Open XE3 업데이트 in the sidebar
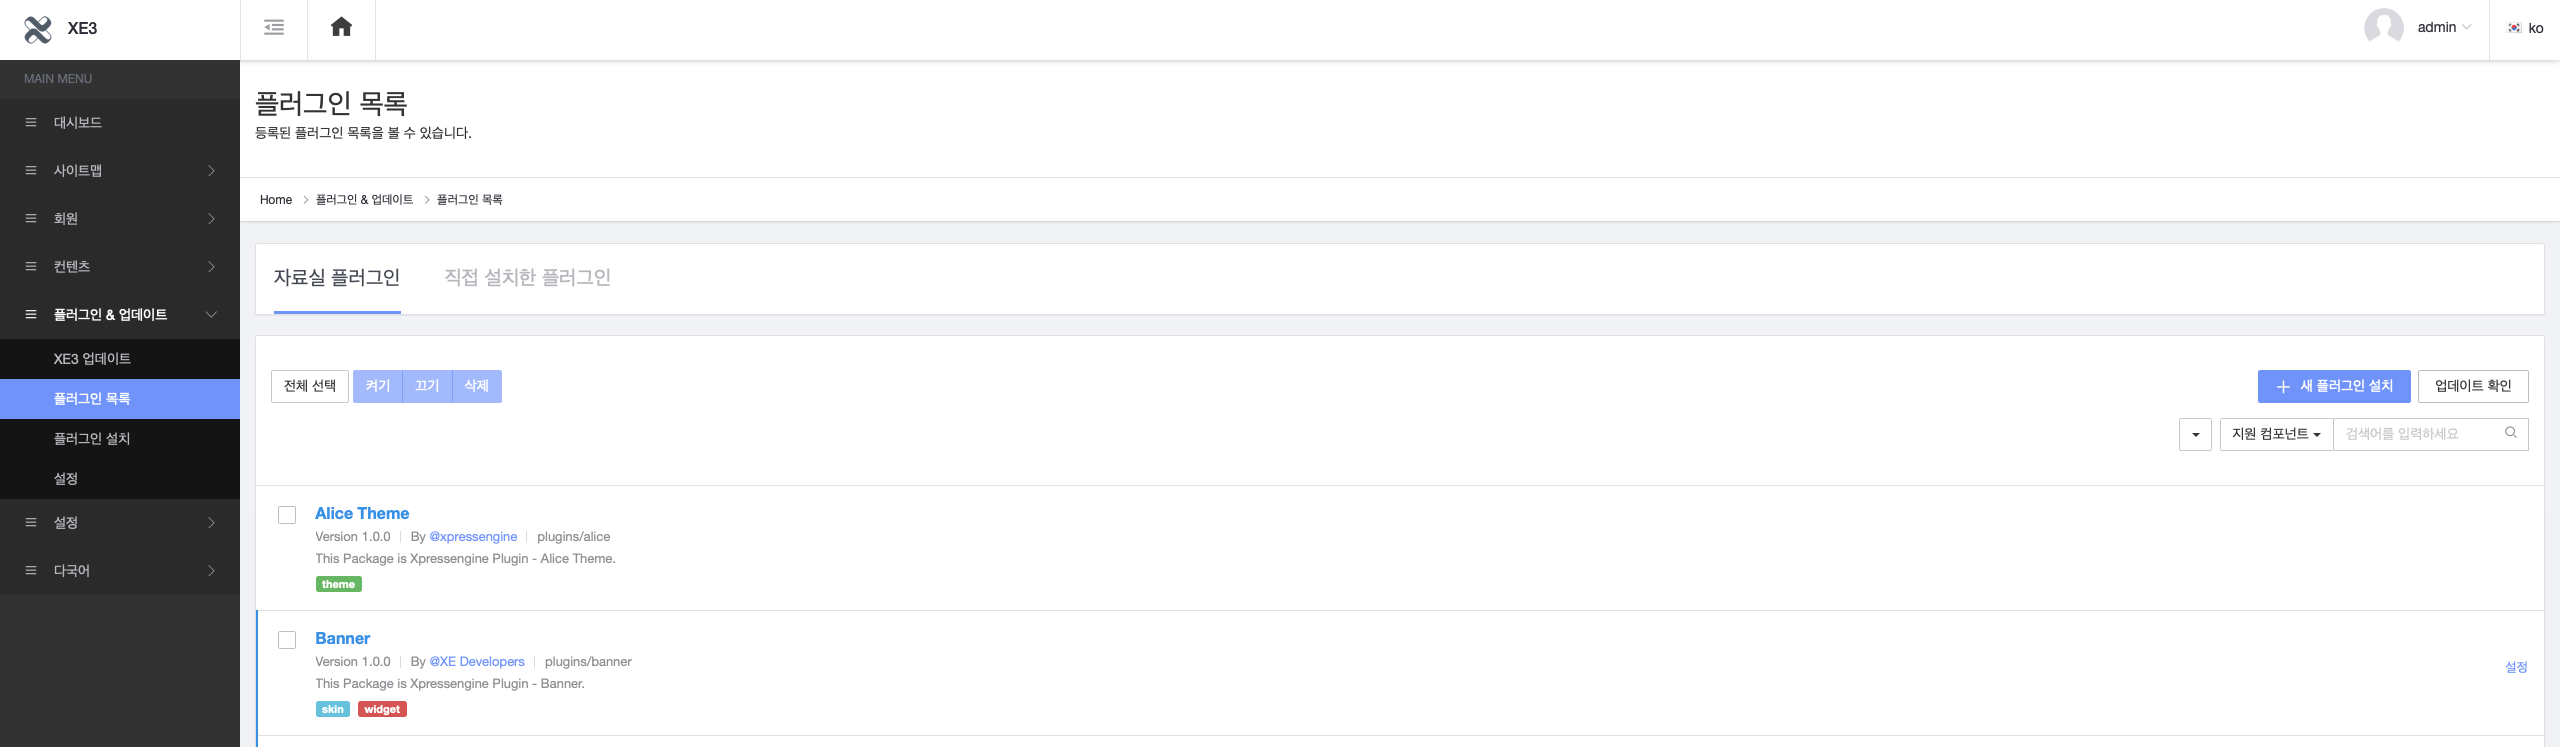This screenshot has height=747, width=2560. [92, 359]
